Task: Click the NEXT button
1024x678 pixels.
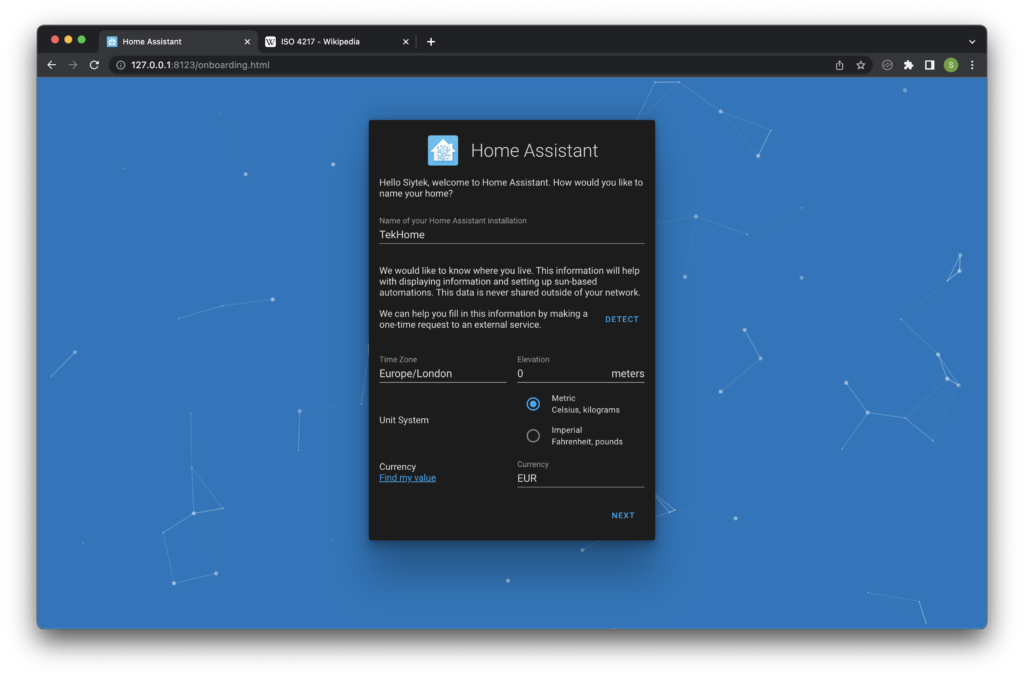Action: click(x=622, y=515)
